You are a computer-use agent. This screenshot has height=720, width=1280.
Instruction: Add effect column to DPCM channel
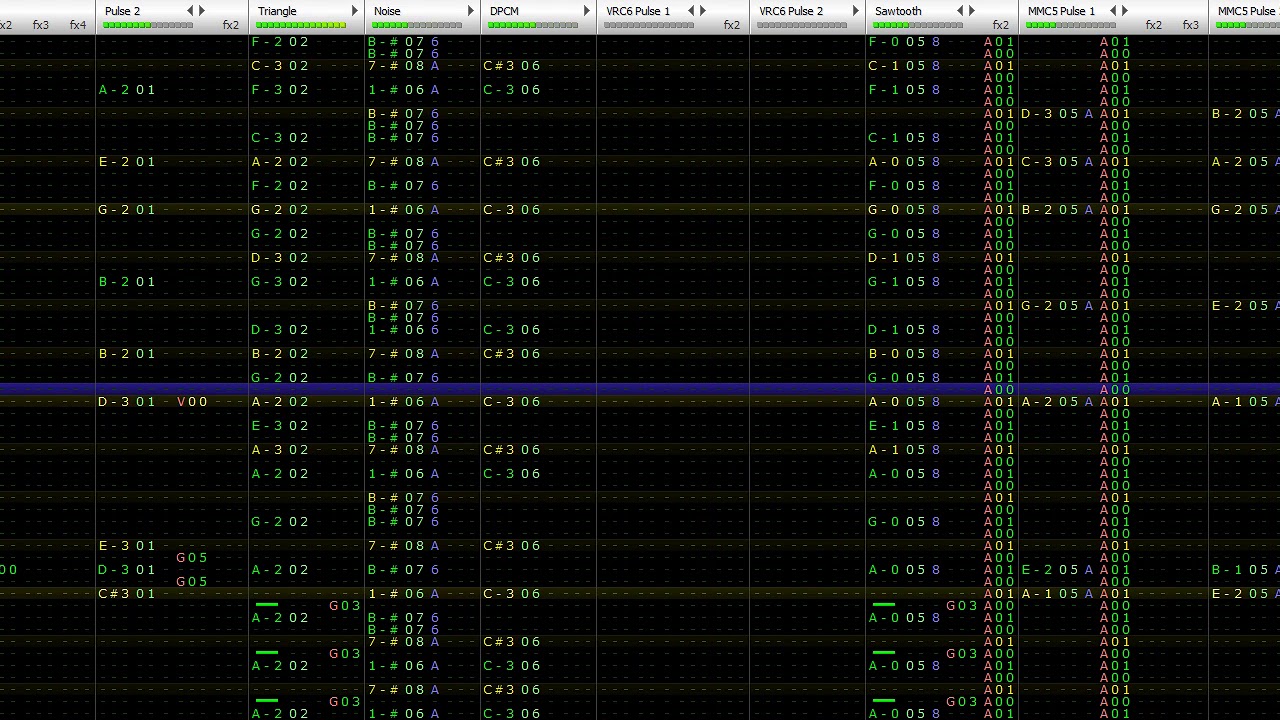pos(587,11)
